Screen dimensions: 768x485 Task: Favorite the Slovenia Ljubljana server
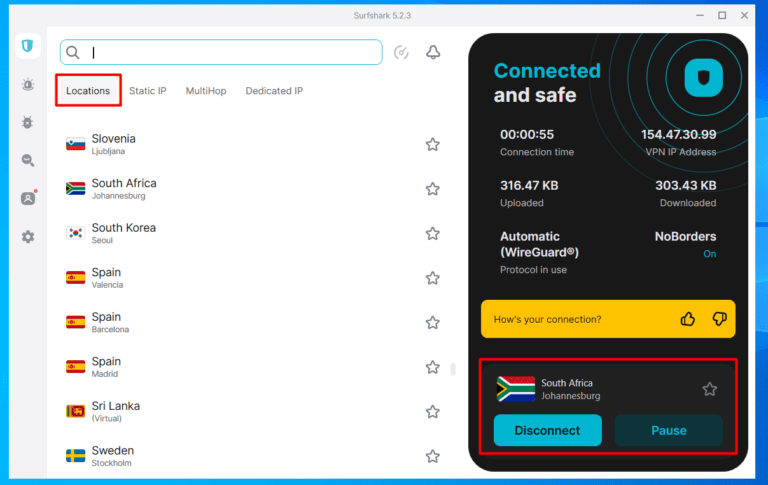[432, 144]
